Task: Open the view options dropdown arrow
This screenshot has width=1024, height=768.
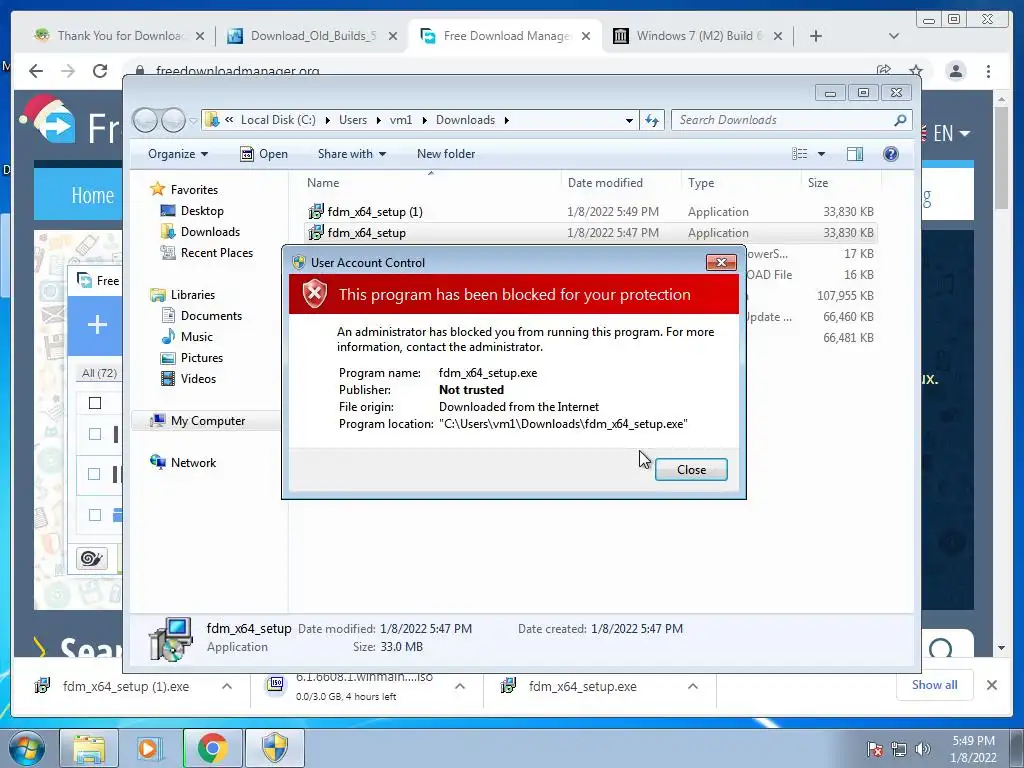Action: tap(822, 154)
